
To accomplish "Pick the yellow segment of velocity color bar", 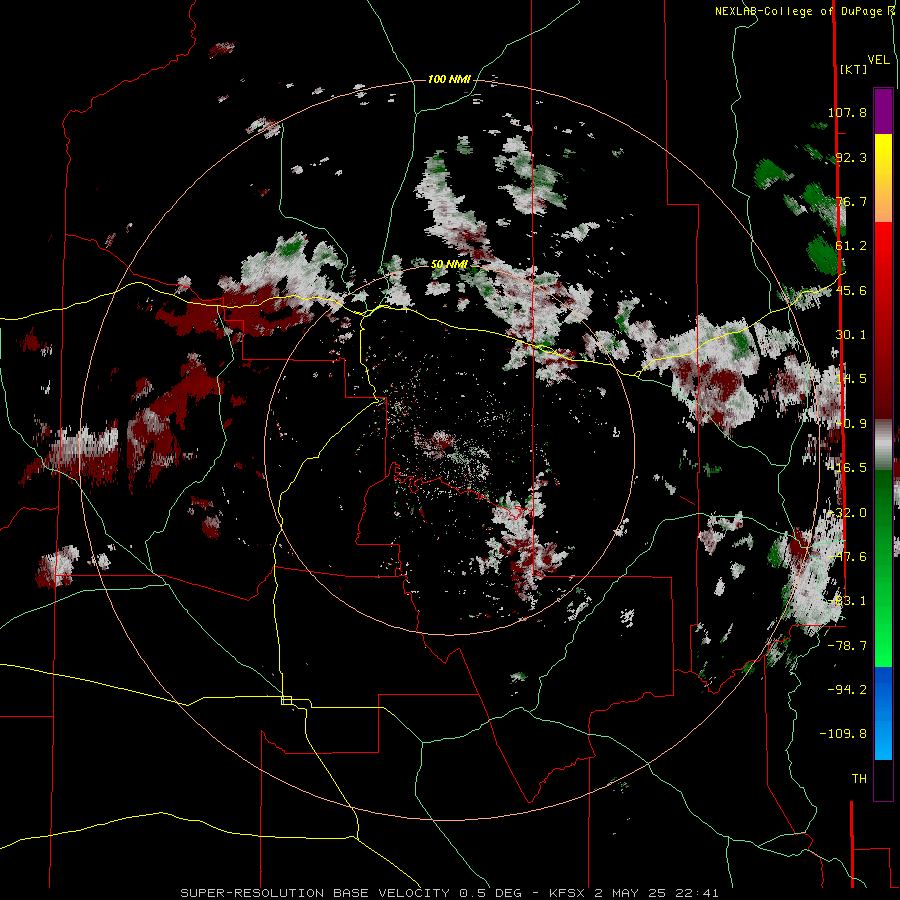I will (x=883, y=156).
